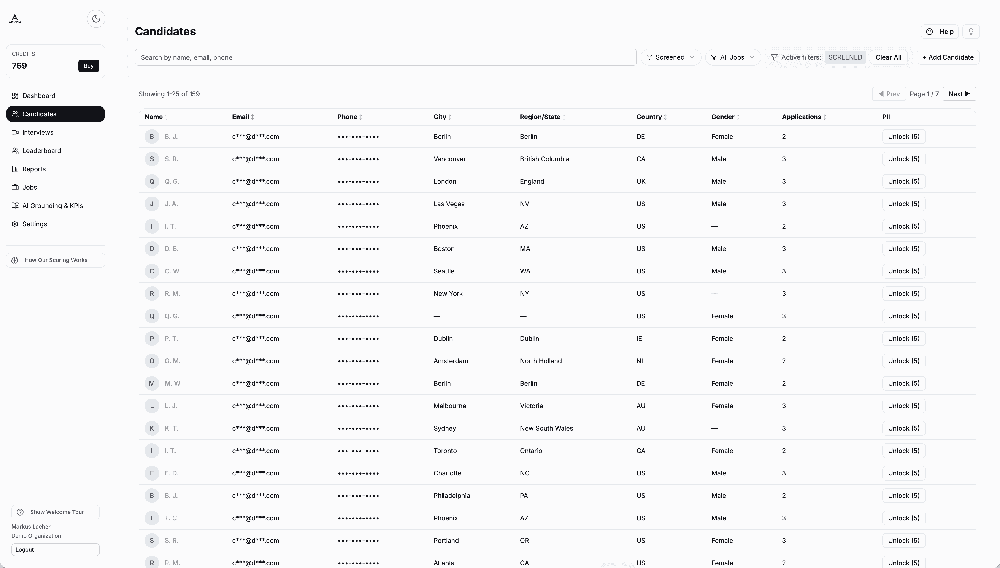
Task: Unlock PII for the Portland candidate
Action: pos(904,541)
